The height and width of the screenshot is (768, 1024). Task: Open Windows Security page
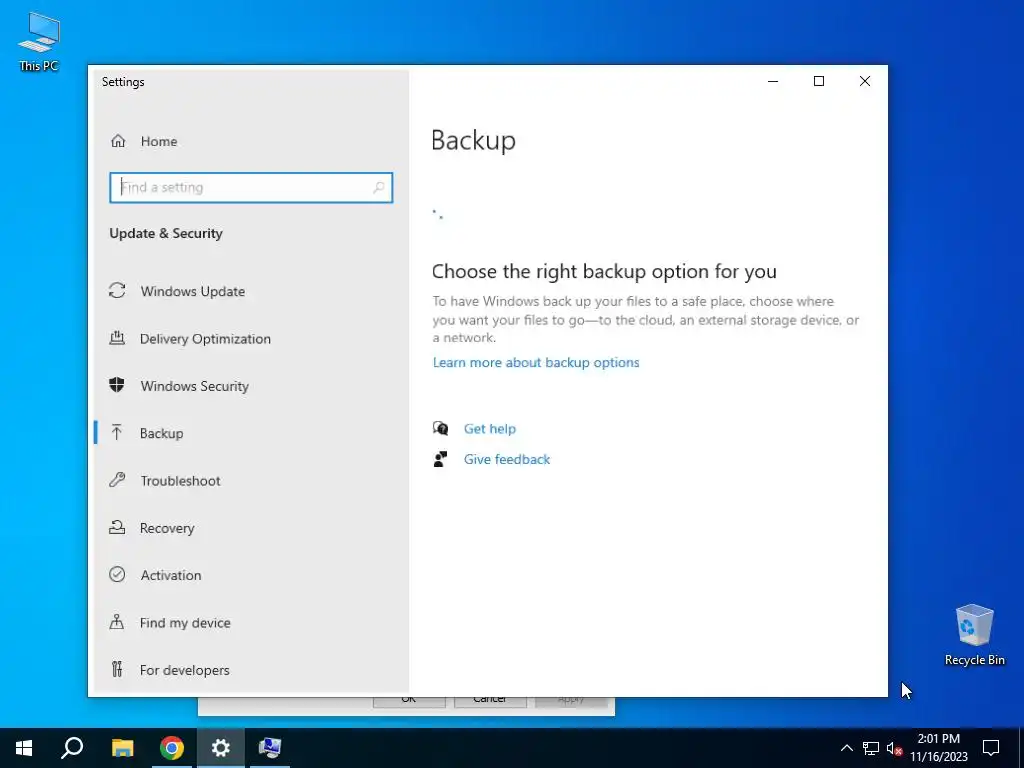click(195, 386)
